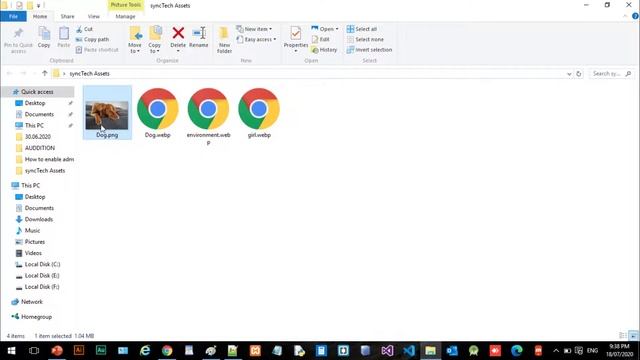Open the Open dropdown in ribbon
Image resolution: width=640 pixels, height=360 pixels.
pyautogui.click(x=325, y=29)
